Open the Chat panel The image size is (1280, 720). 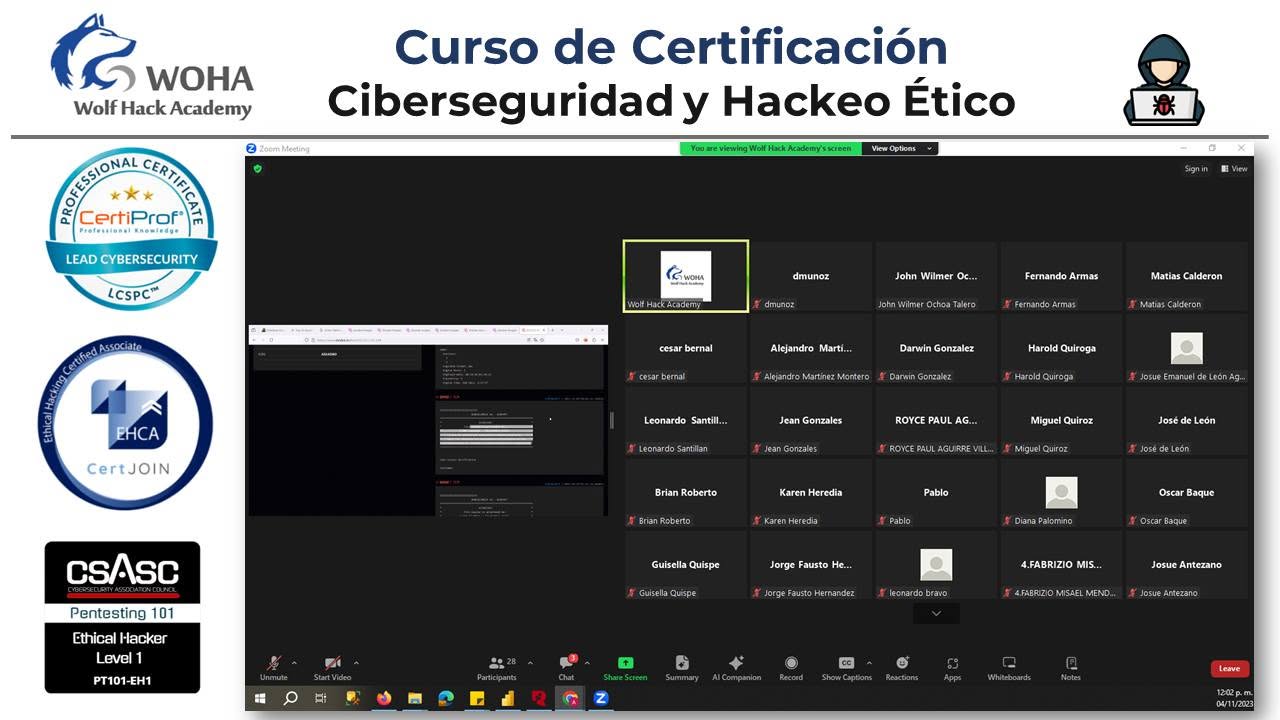[x=566, y=668]
